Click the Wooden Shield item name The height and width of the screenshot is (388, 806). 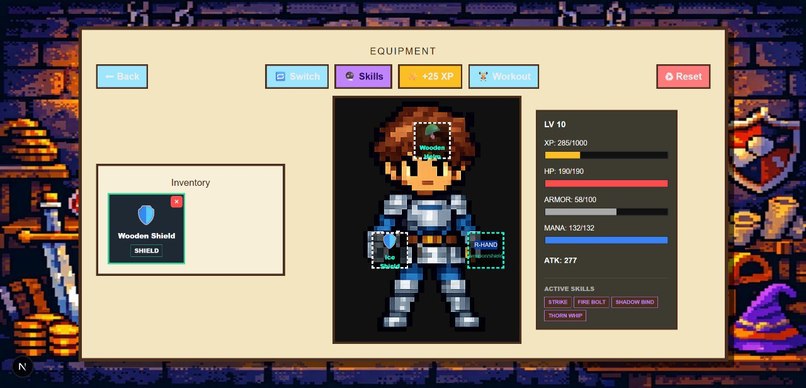146,236
